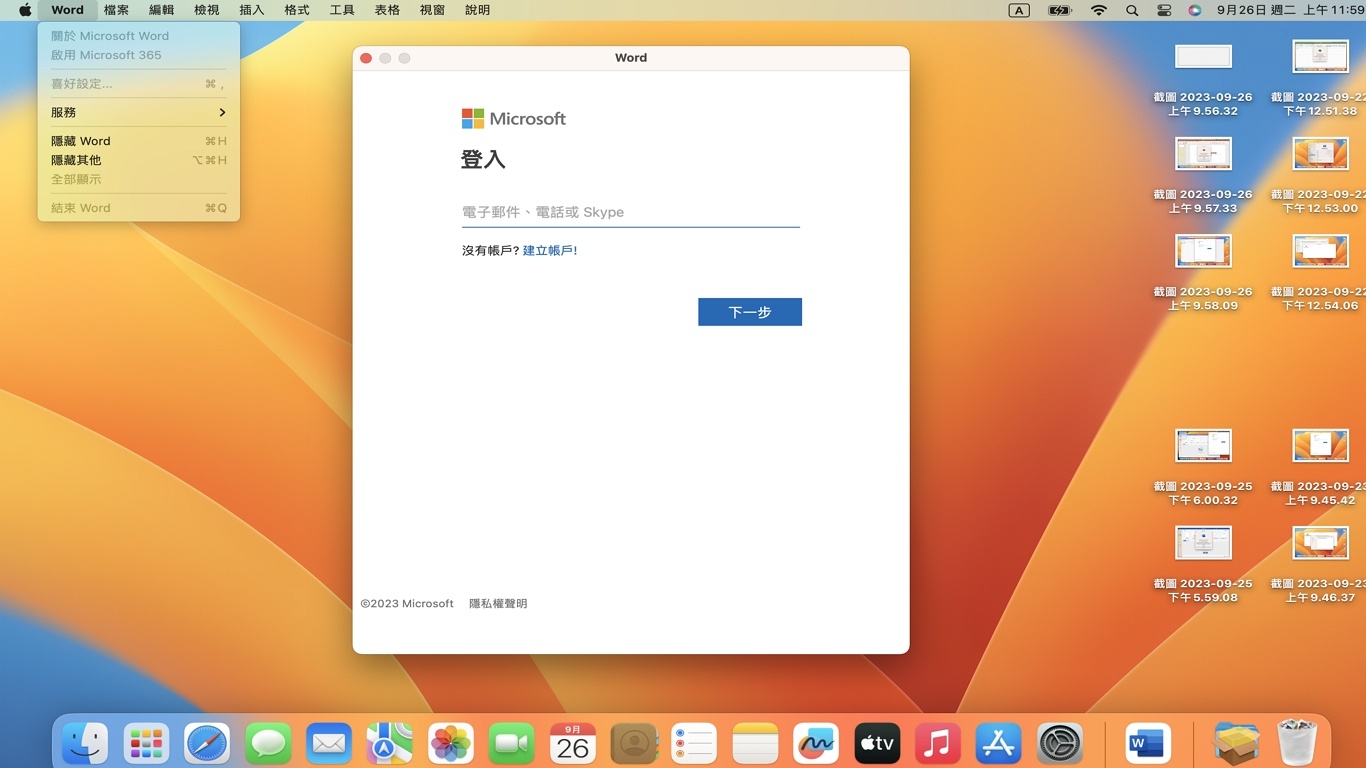Click the date and time clock
The height and width of the screenshot is (768, 1366).
point(1290,10)
